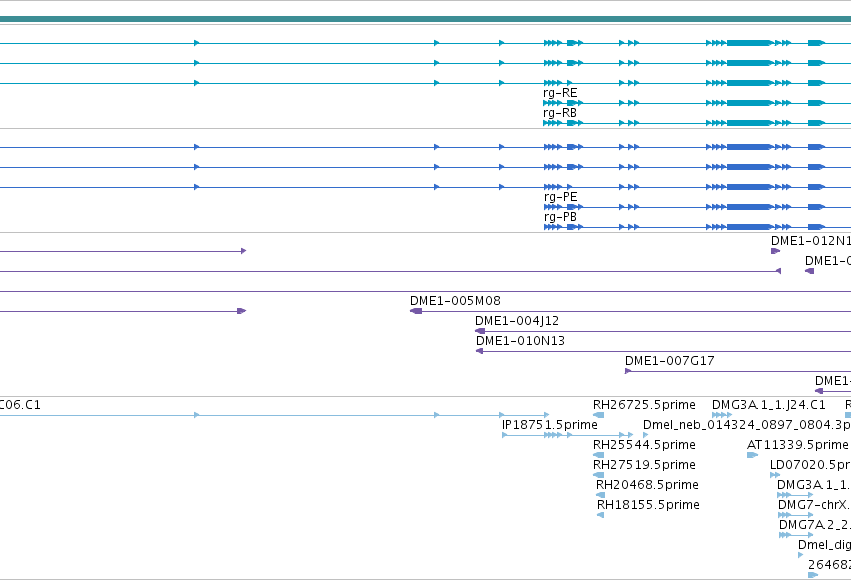Click the DMG7-chrX label
This screenshot has height=580, width=851.
point(814,505)
